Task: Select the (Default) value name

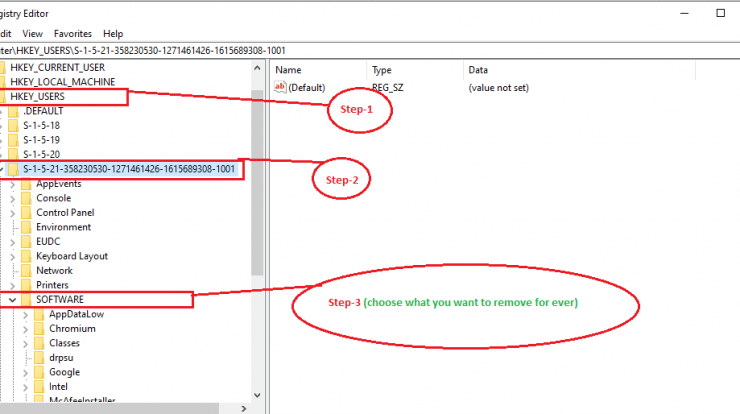Action: click(x=307, y=88)
